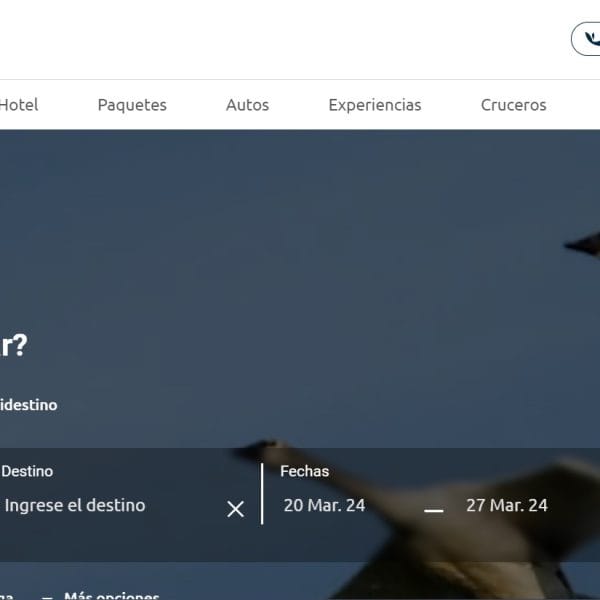Image resolution: width=600 pixels, height=600 pixels.
Task: Click the phone contact button
Action: [x=586, y=39]
